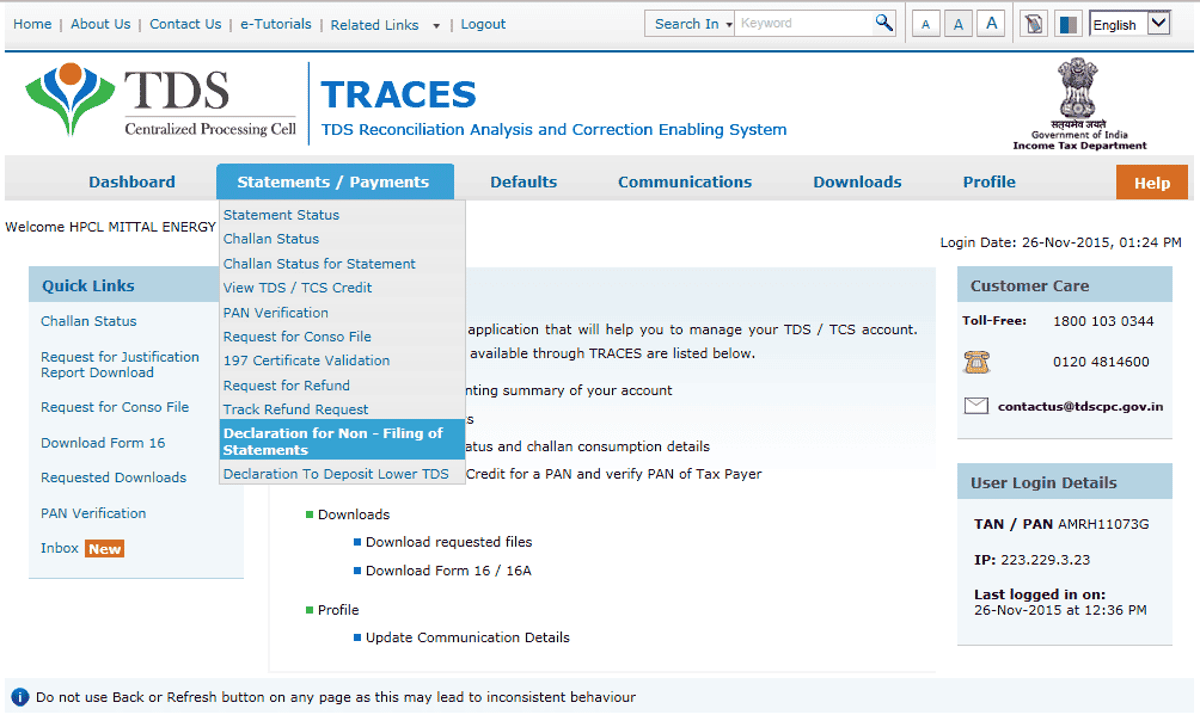Image resolution: width=1200 pixels, height=721 pixels.
Task: Select the medium font size A button
Action: [x=958, y=25]
